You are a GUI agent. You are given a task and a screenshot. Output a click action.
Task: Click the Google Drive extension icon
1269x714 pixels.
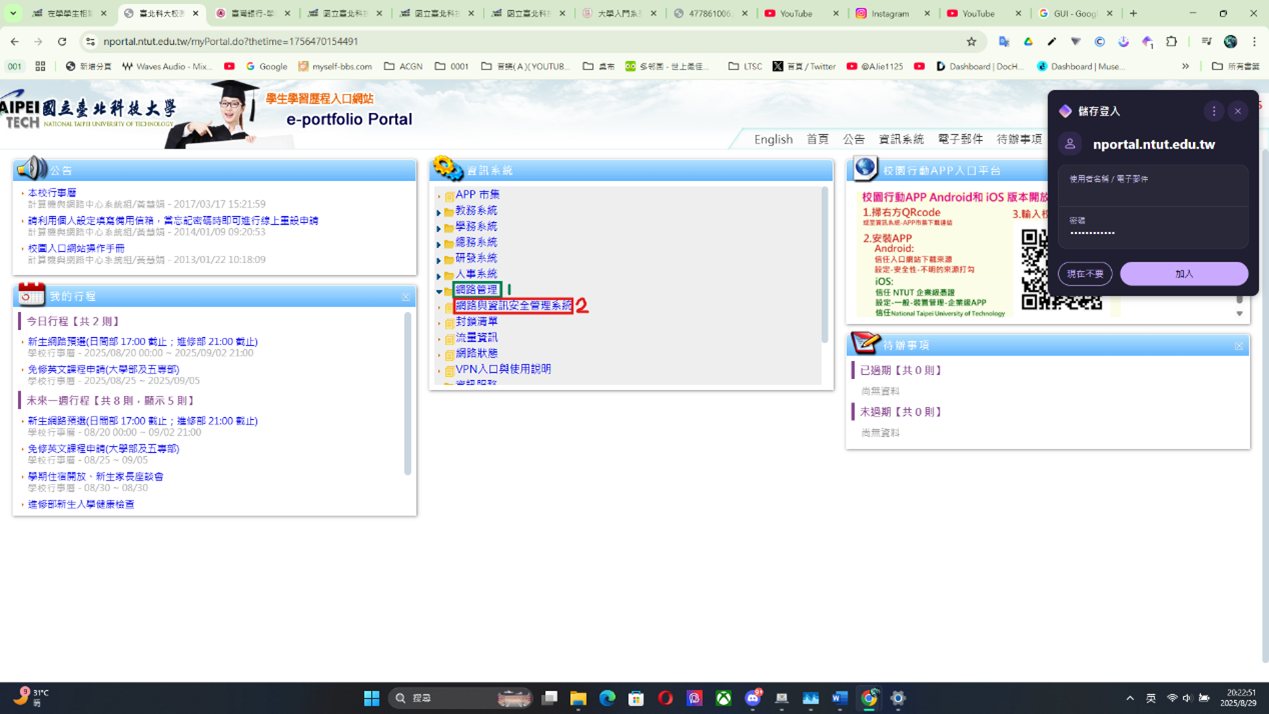pos(1028,42)
